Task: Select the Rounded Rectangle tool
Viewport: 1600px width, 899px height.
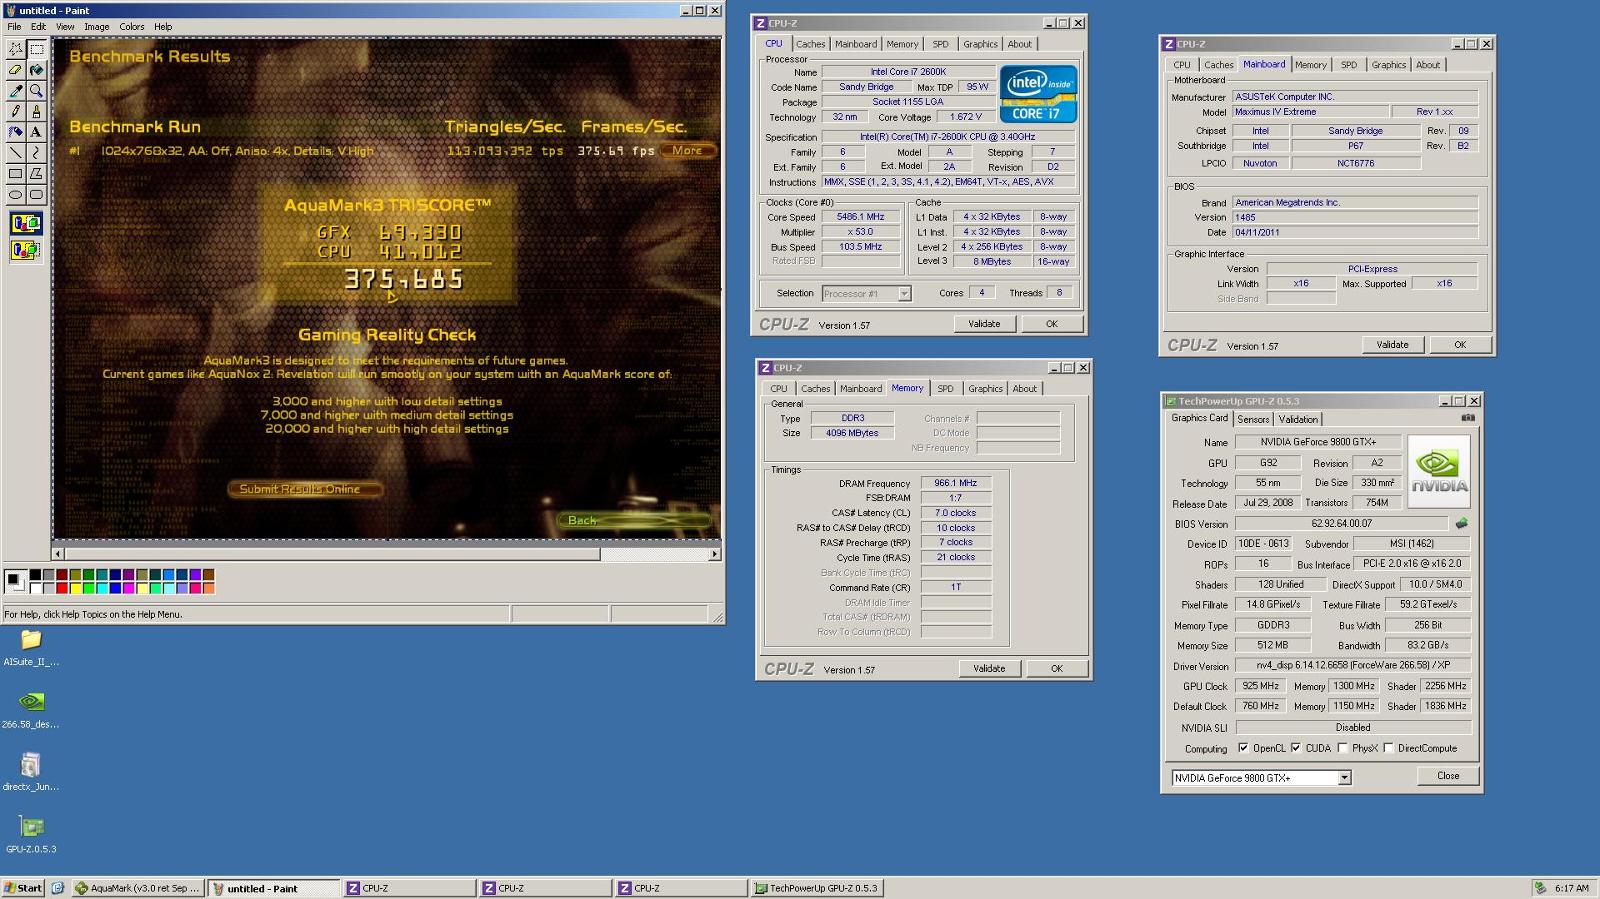Action: tap(36, 195)
